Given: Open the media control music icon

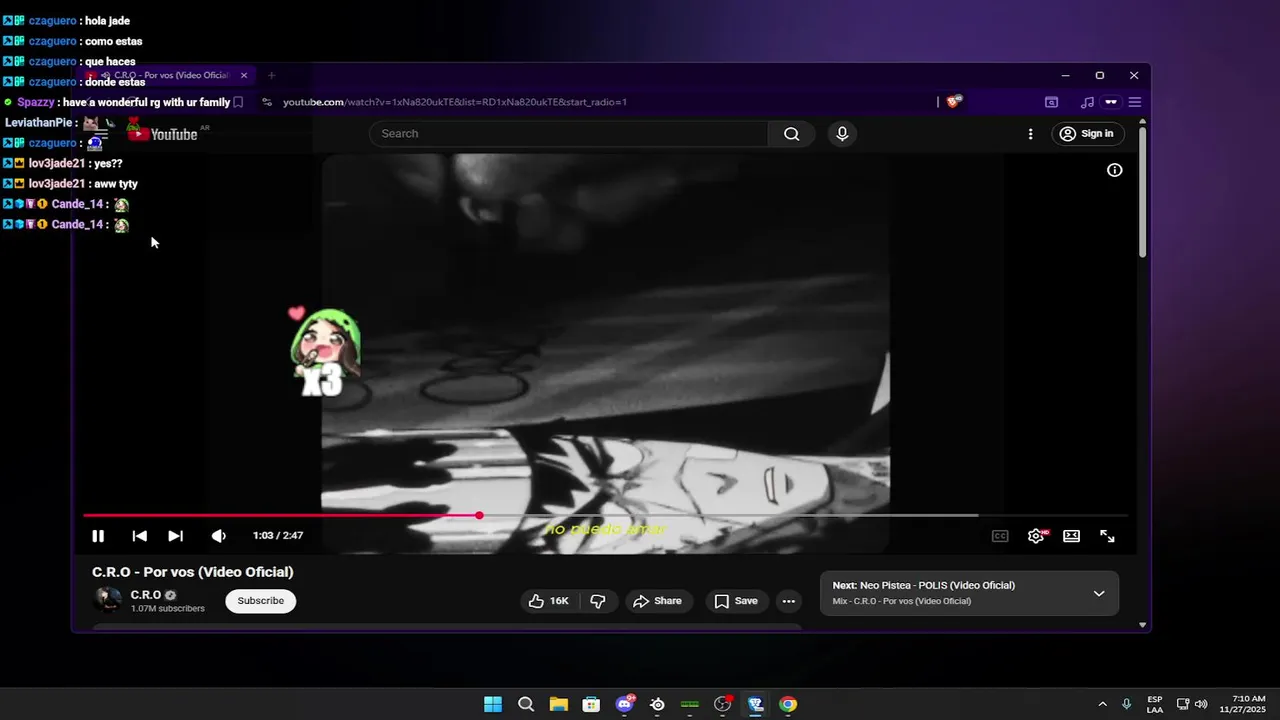Looking at the screenshot, I should tap(1087, 102).
